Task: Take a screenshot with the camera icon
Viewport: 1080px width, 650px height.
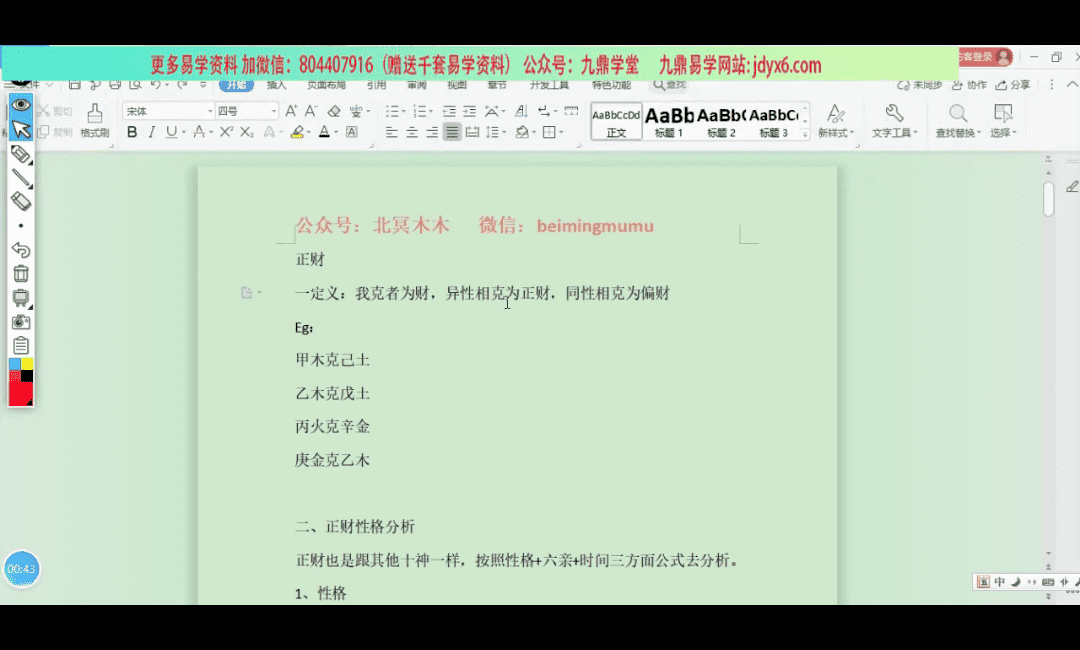Action: pos(21,322)
